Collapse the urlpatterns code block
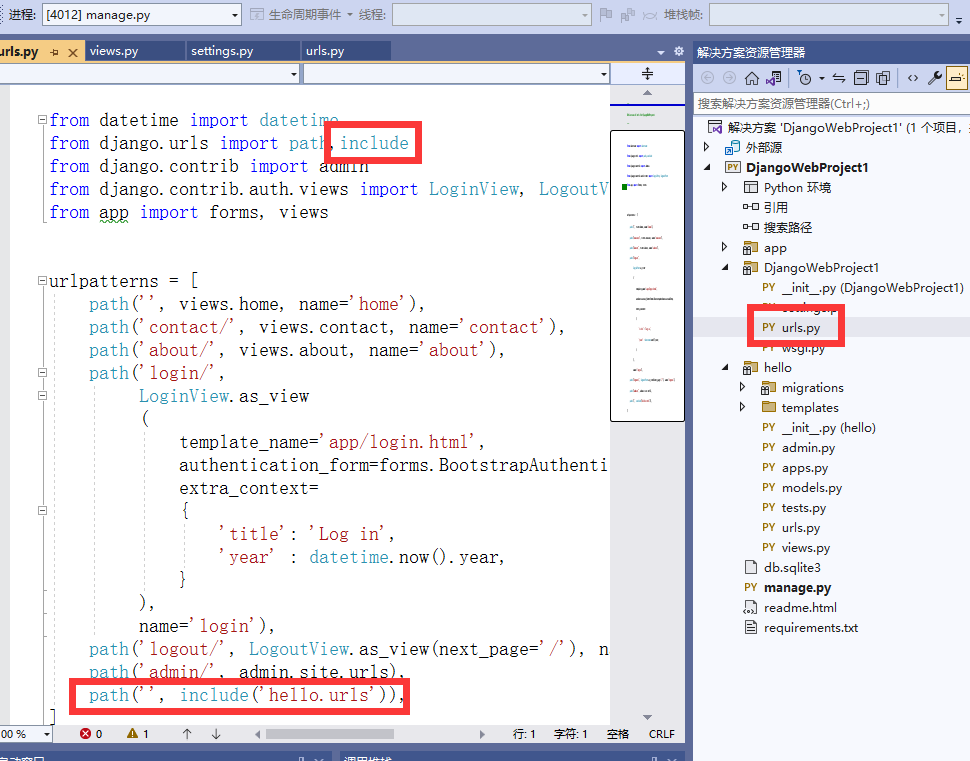 pos(41,281)
